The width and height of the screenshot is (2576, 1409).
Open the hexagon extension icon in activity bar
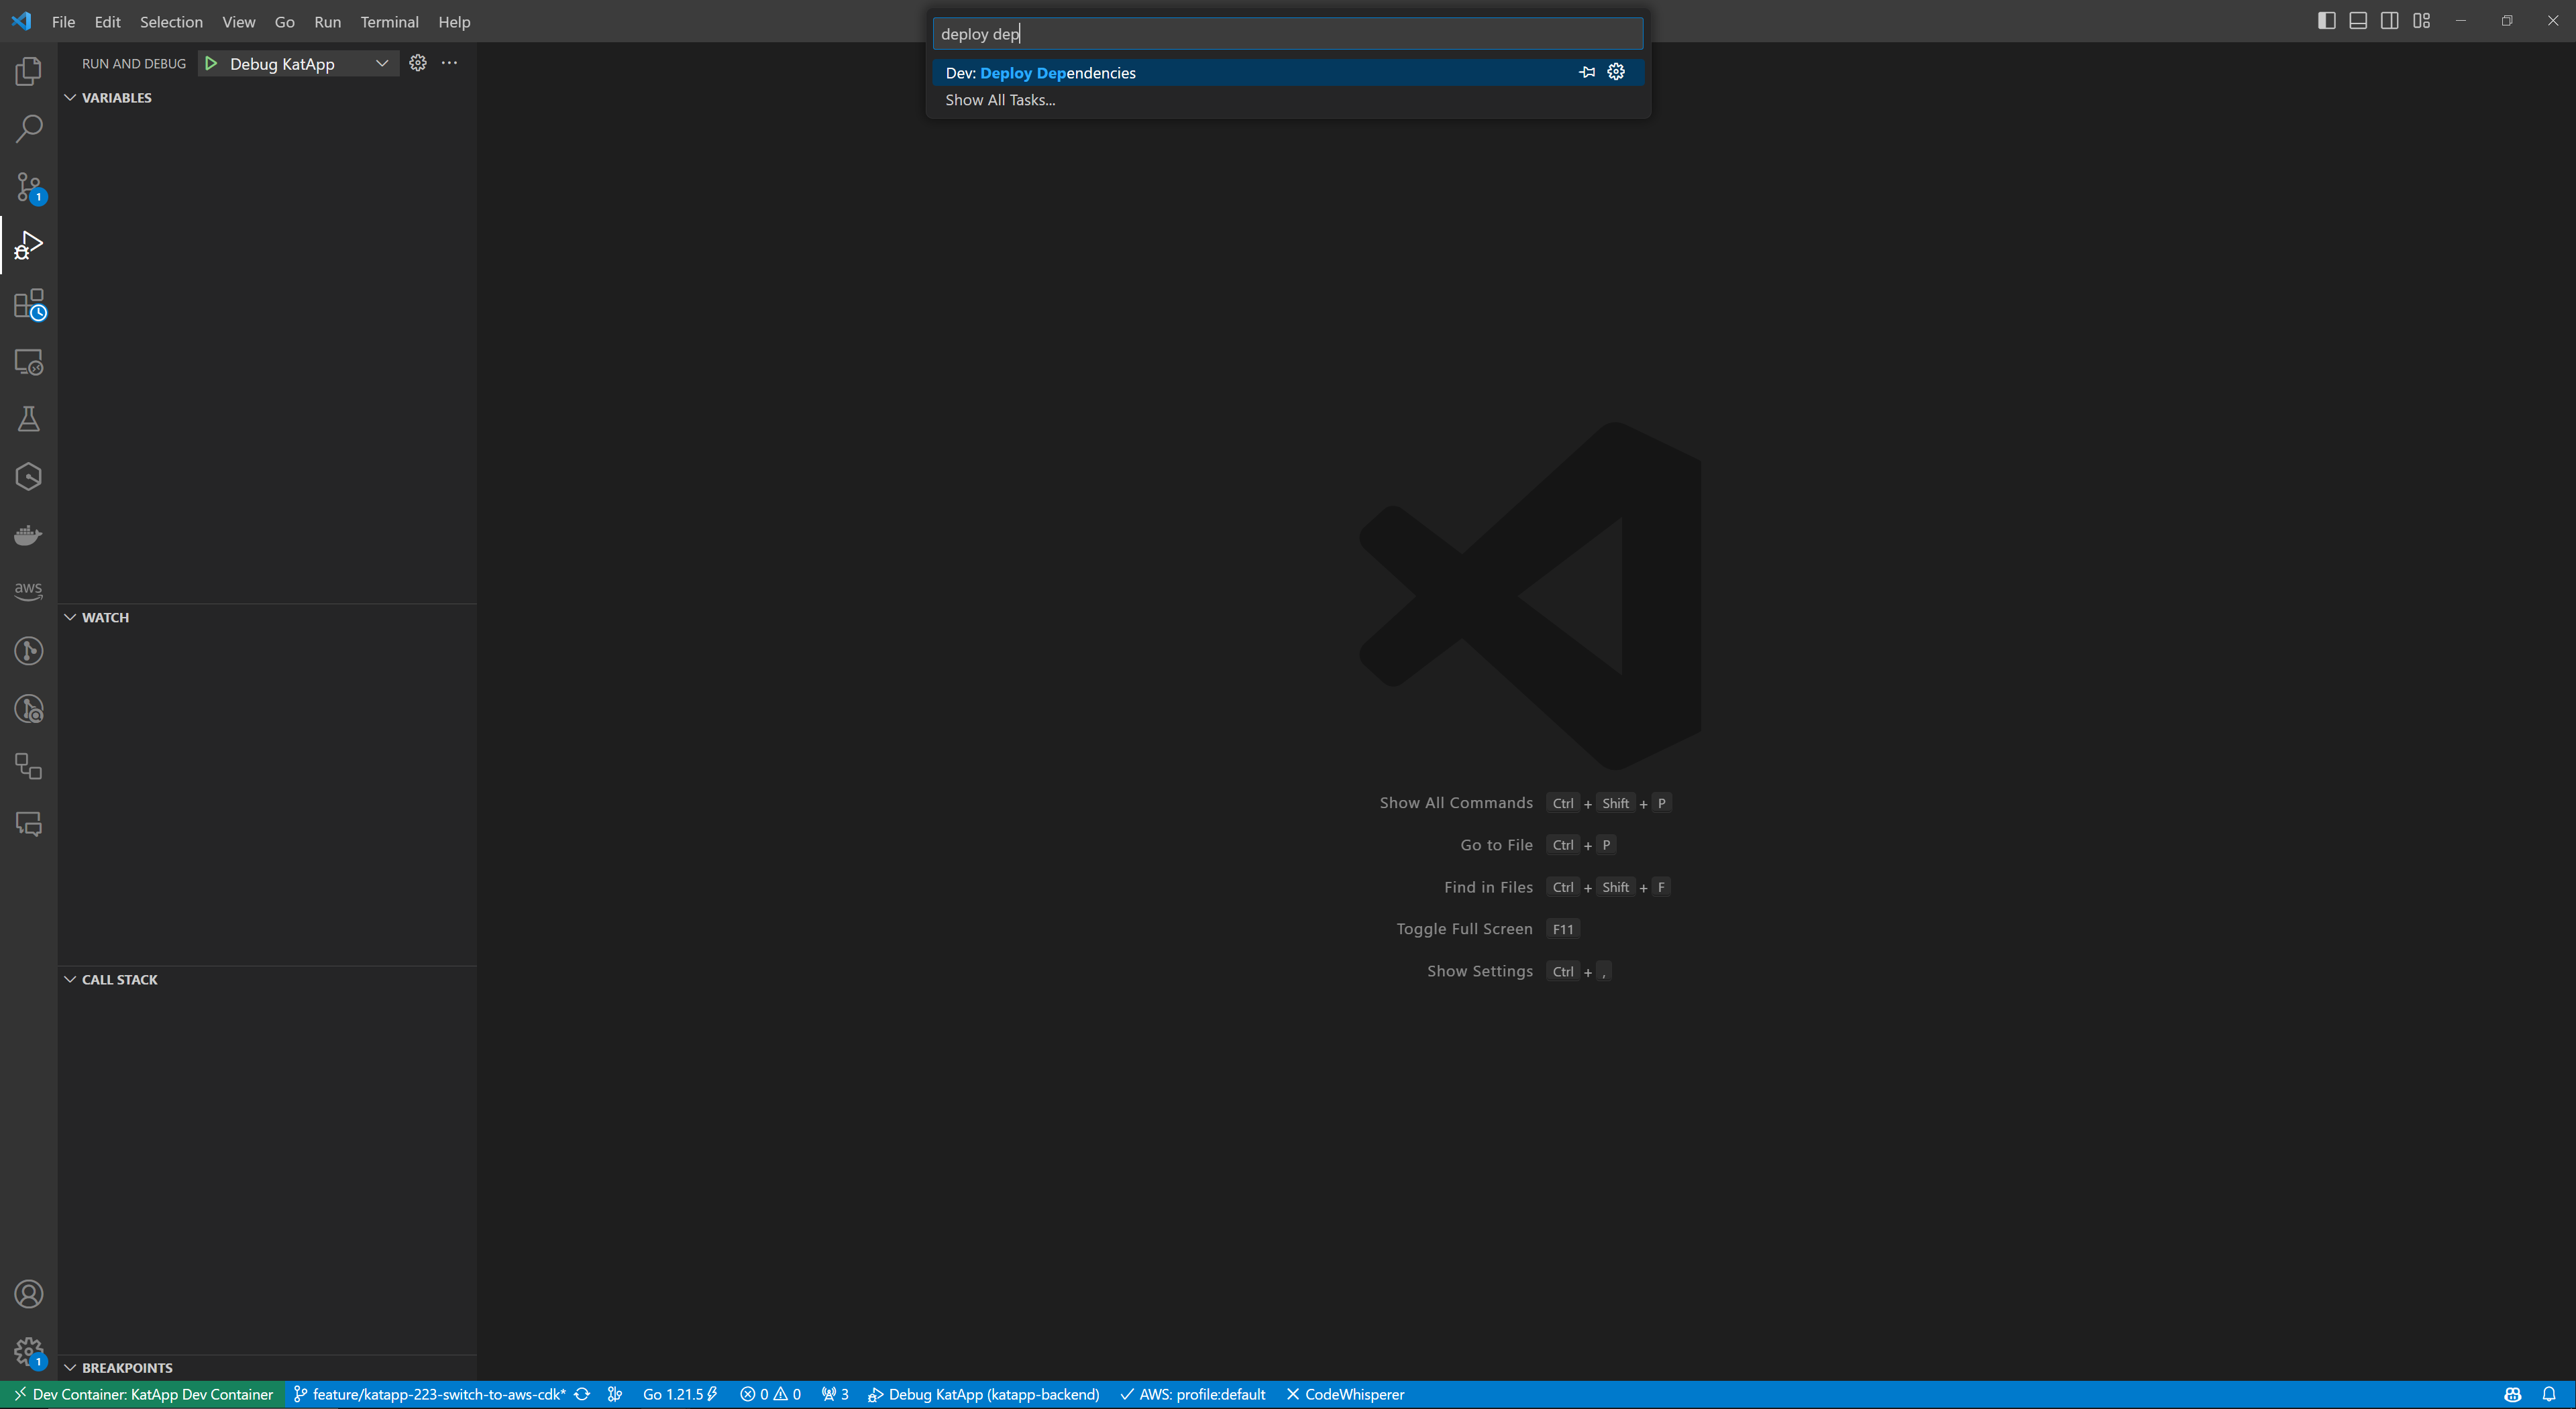click(x=29, y=477)
